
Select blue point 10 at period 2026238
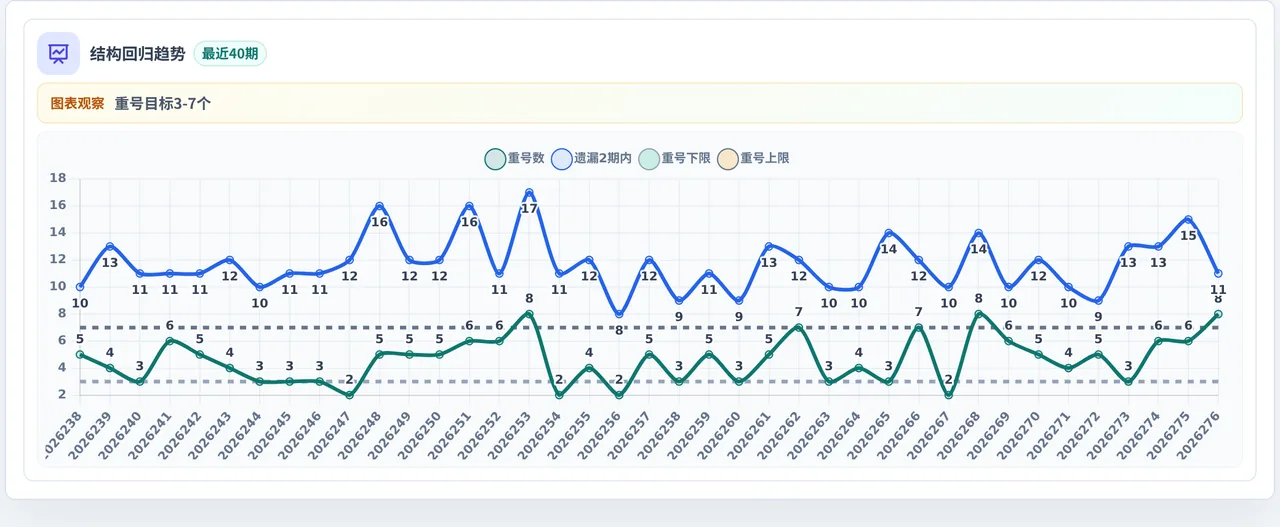point(80,287)
